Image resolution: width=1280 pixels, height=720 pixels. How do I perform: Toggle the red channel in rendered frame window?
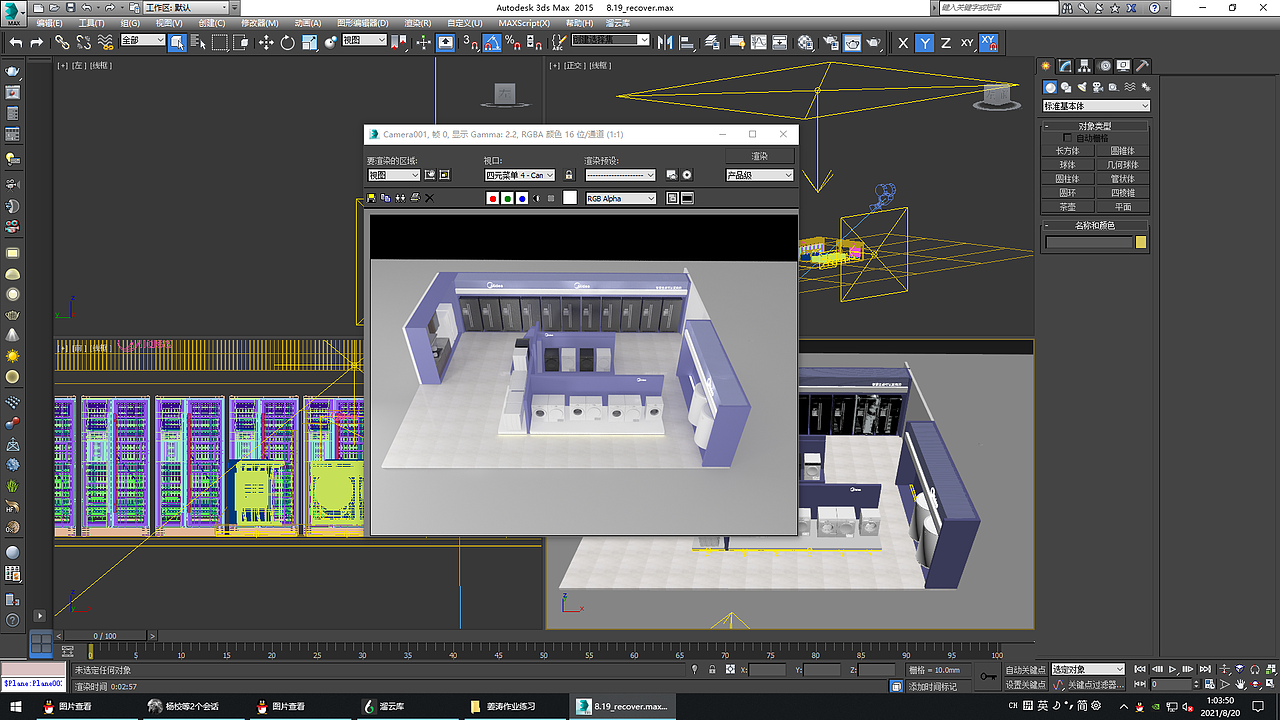click(x=493, y=198)
